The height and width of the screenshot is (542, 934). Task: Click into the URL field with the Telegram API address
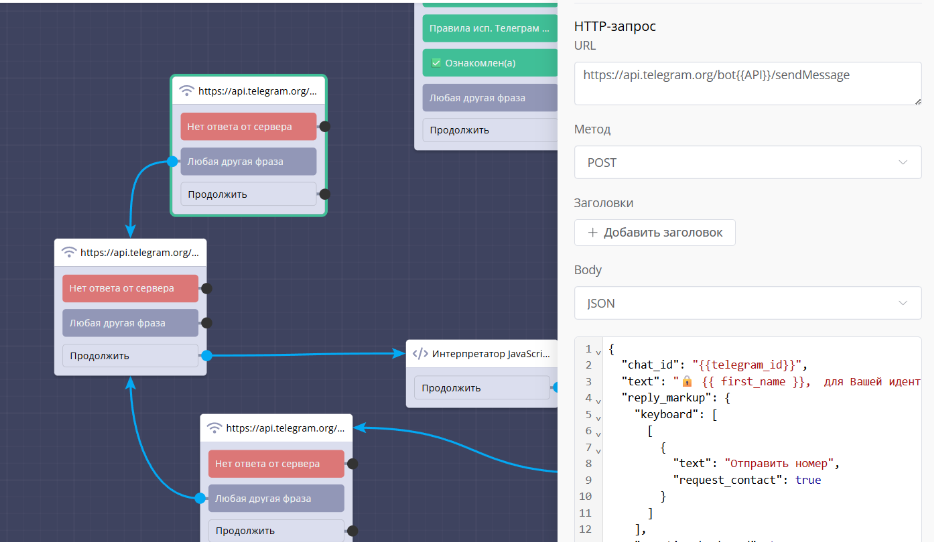(747, 83)
